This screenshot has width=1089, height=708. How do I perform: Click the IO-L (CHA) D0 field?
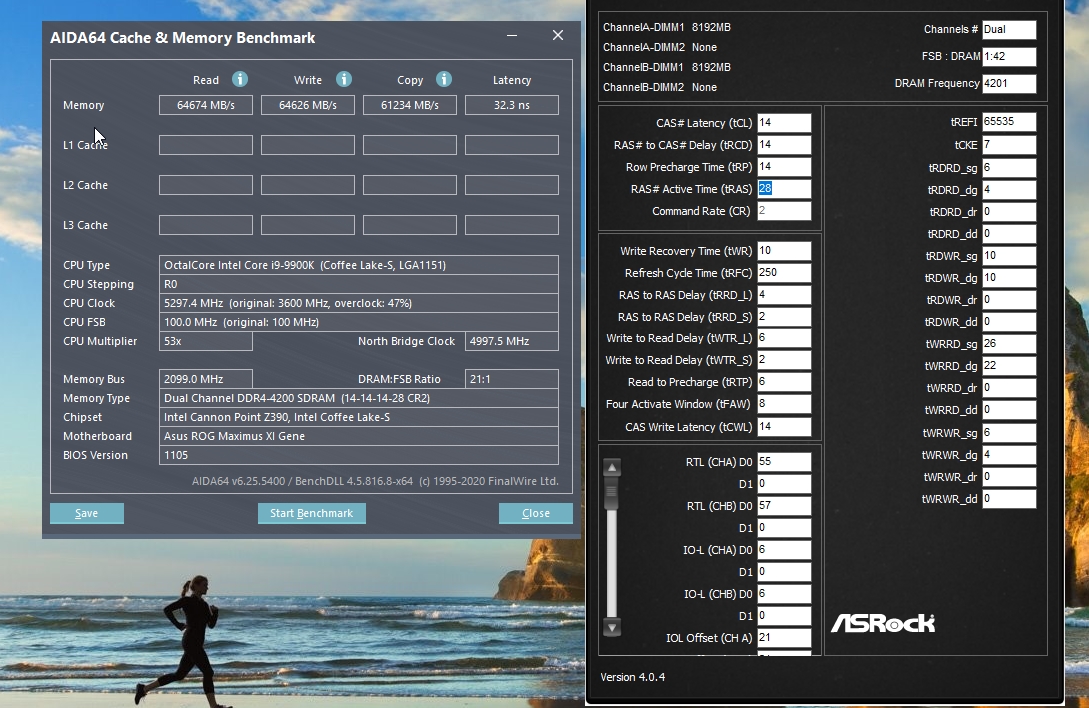(x=783, y=550)
